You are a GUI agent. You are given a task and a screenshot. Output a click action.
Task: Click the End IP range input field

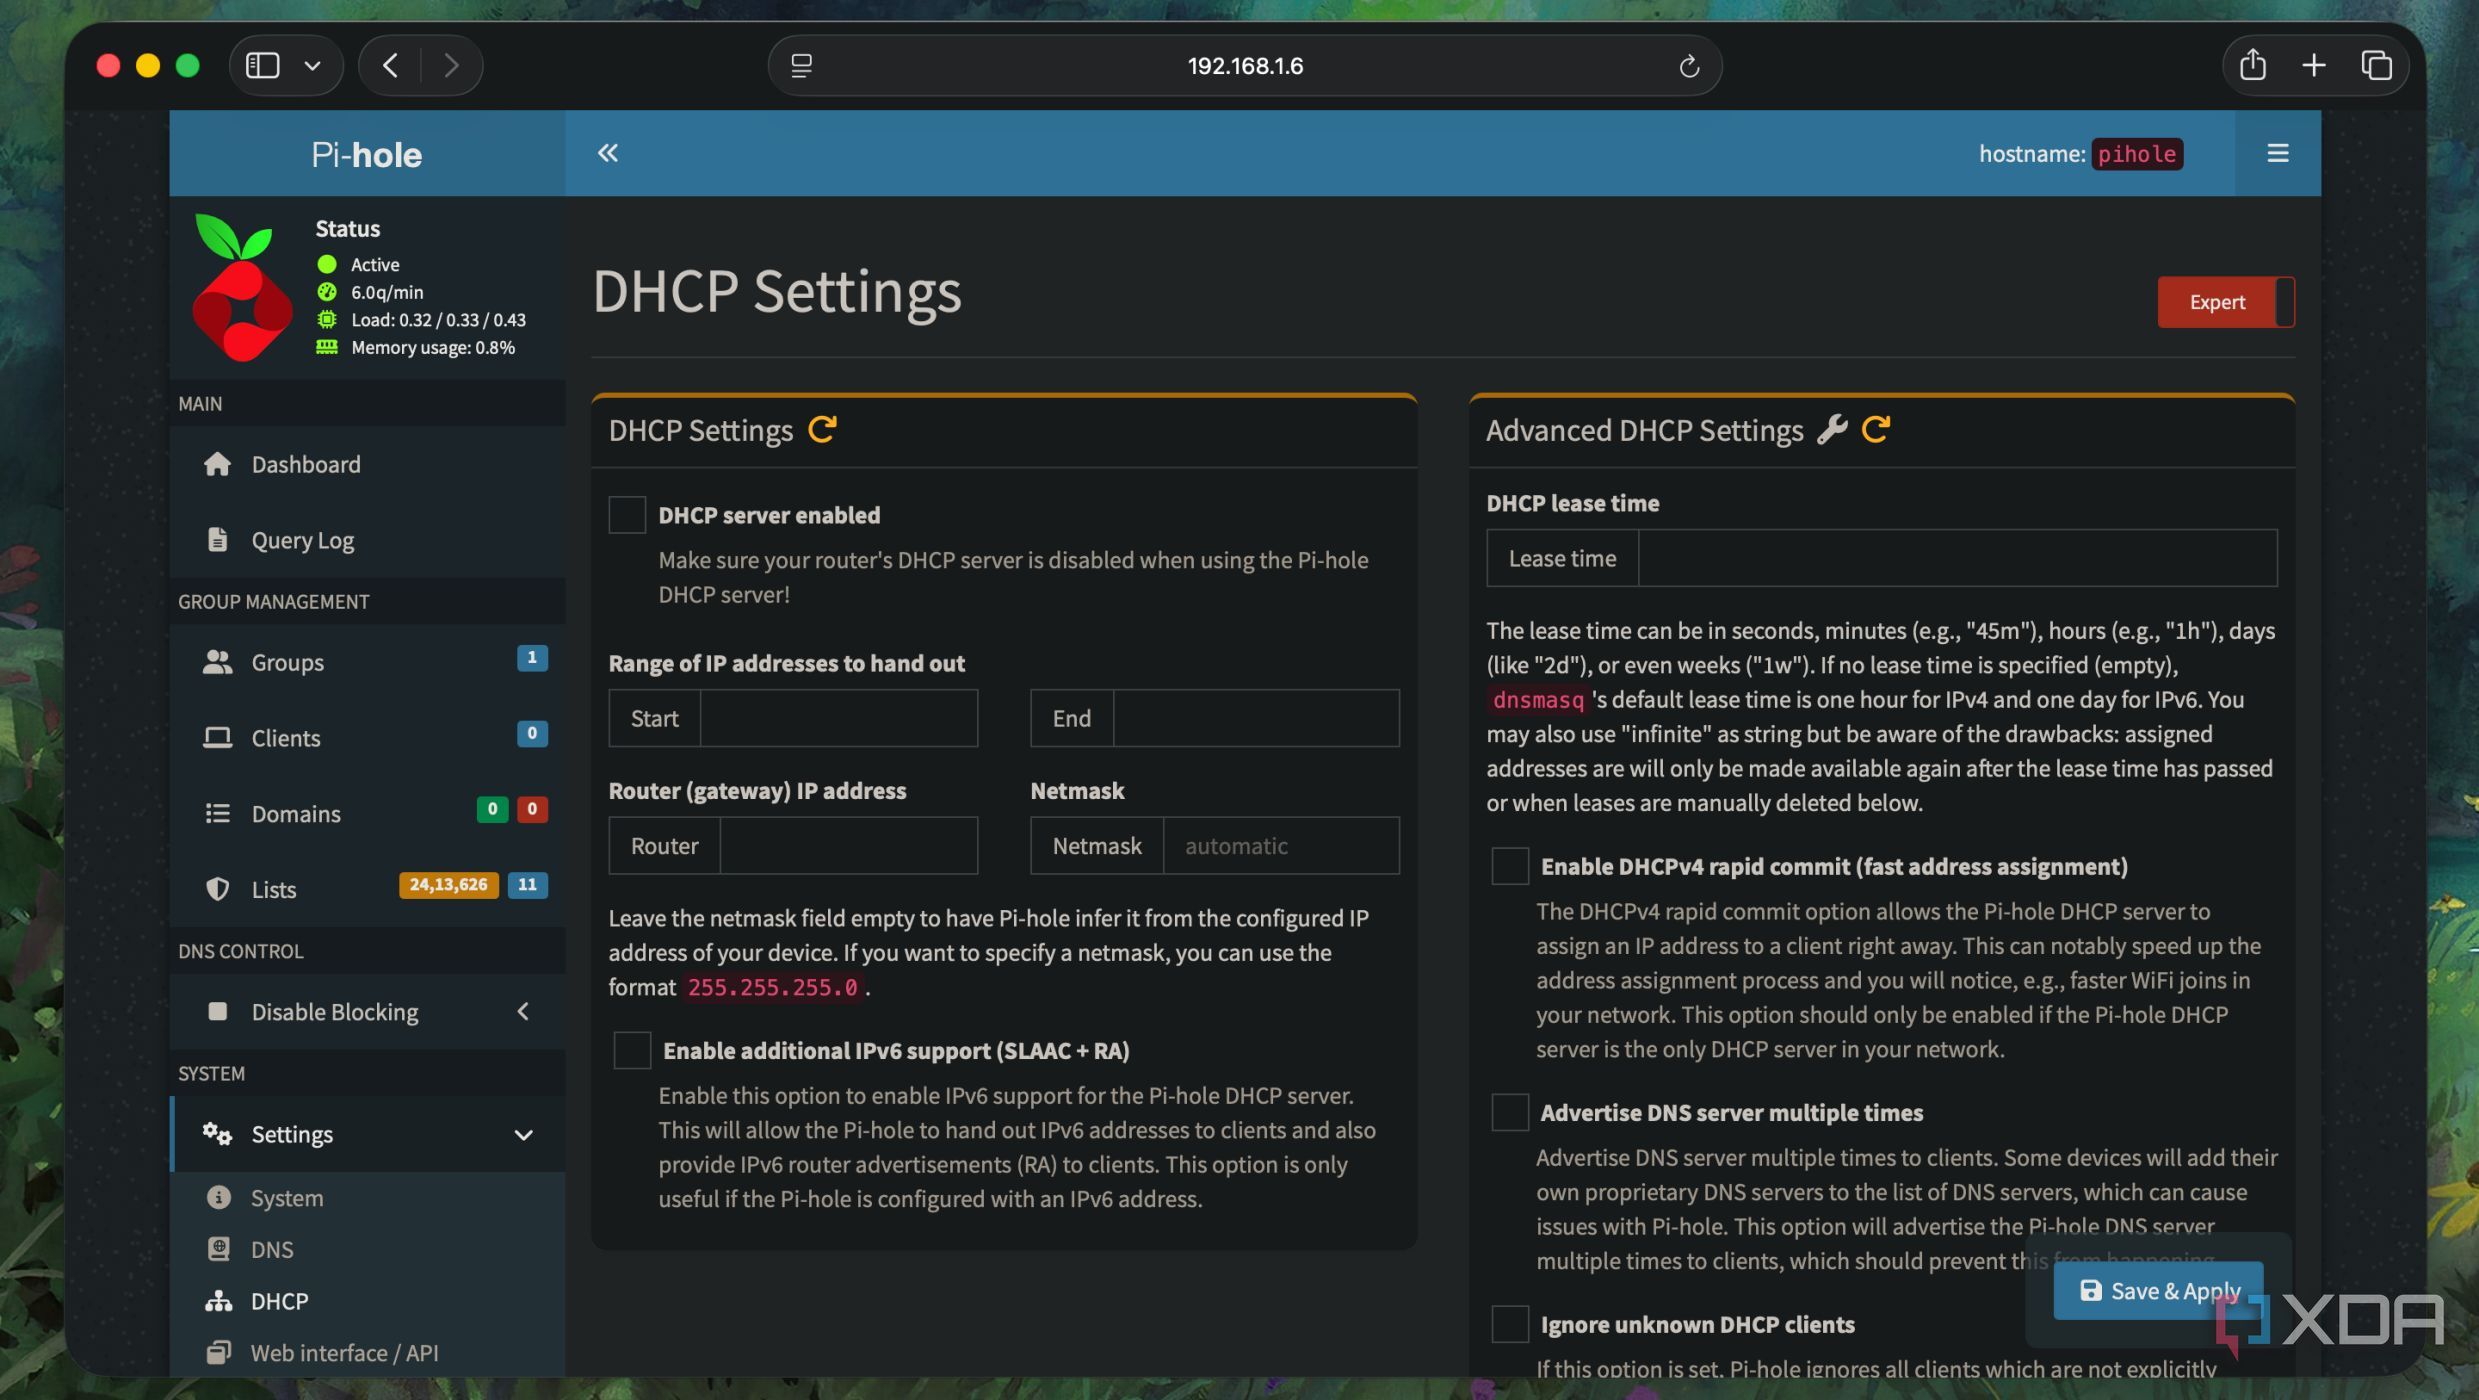[1255, 718]
